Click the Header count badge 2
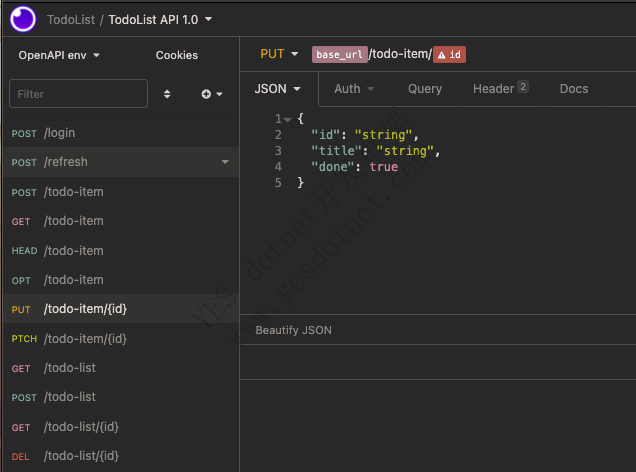 (523, 87)
